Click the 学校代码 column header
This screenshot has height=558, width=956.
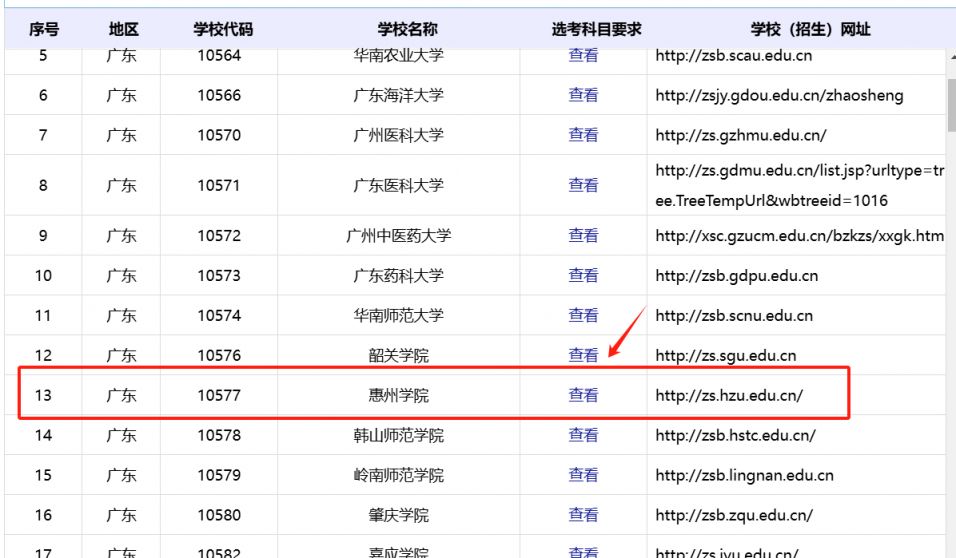coord(223,29)
